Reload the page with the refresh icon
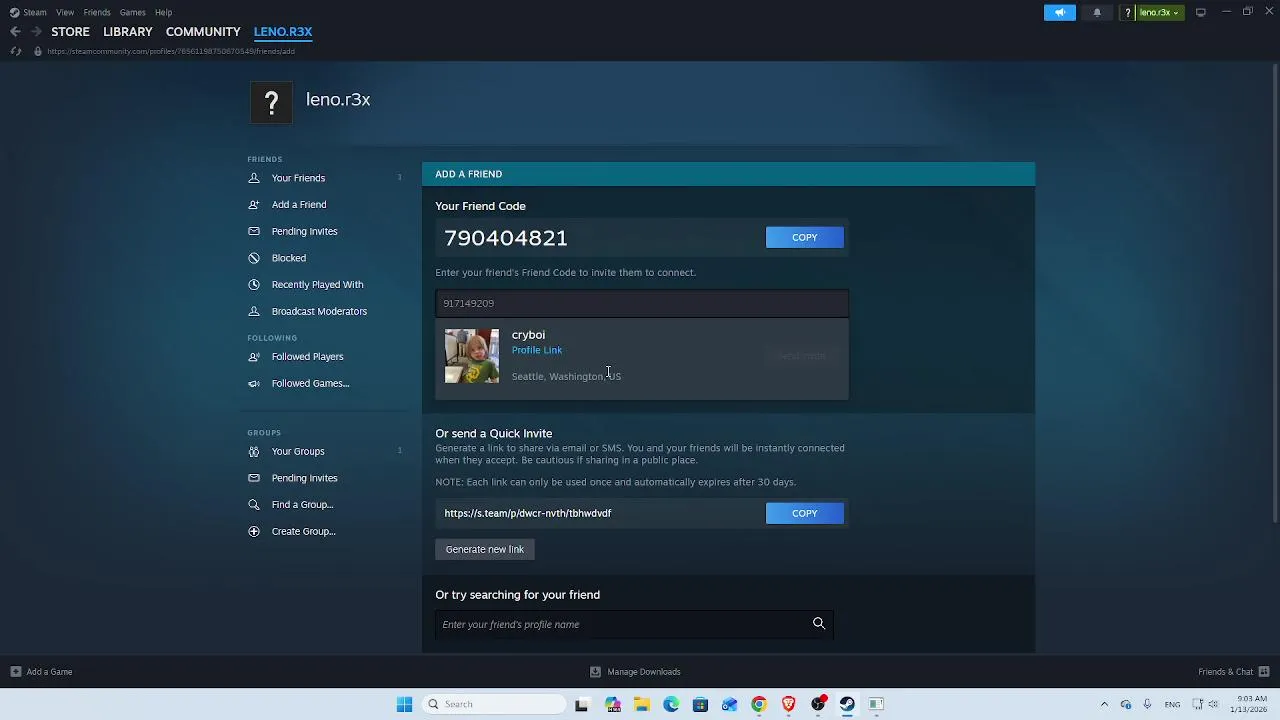This screenshot has height=720, width=1280. click(x=15, y=51)
